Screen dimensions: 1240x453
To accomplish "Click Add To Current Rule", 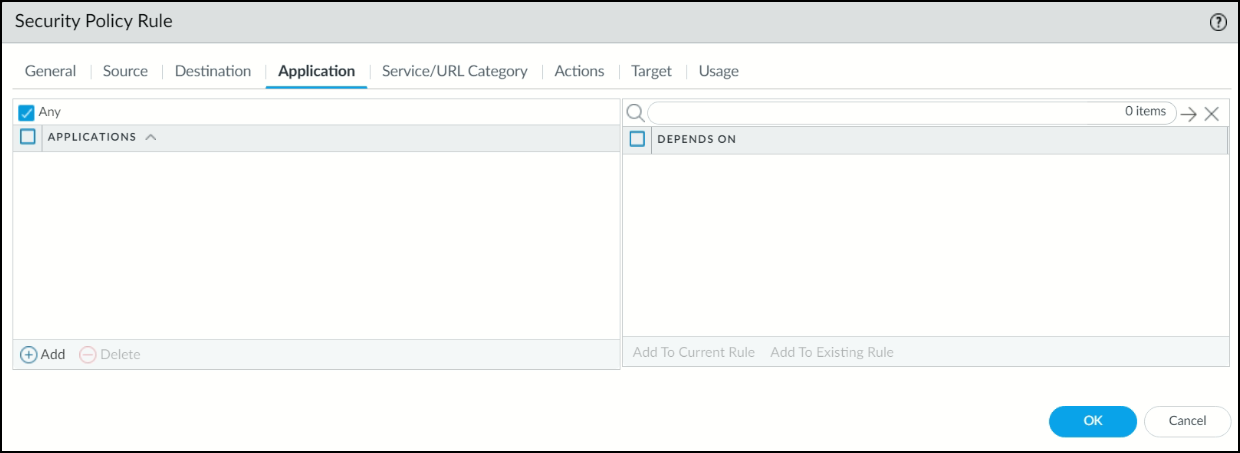I will coord(693,352).
